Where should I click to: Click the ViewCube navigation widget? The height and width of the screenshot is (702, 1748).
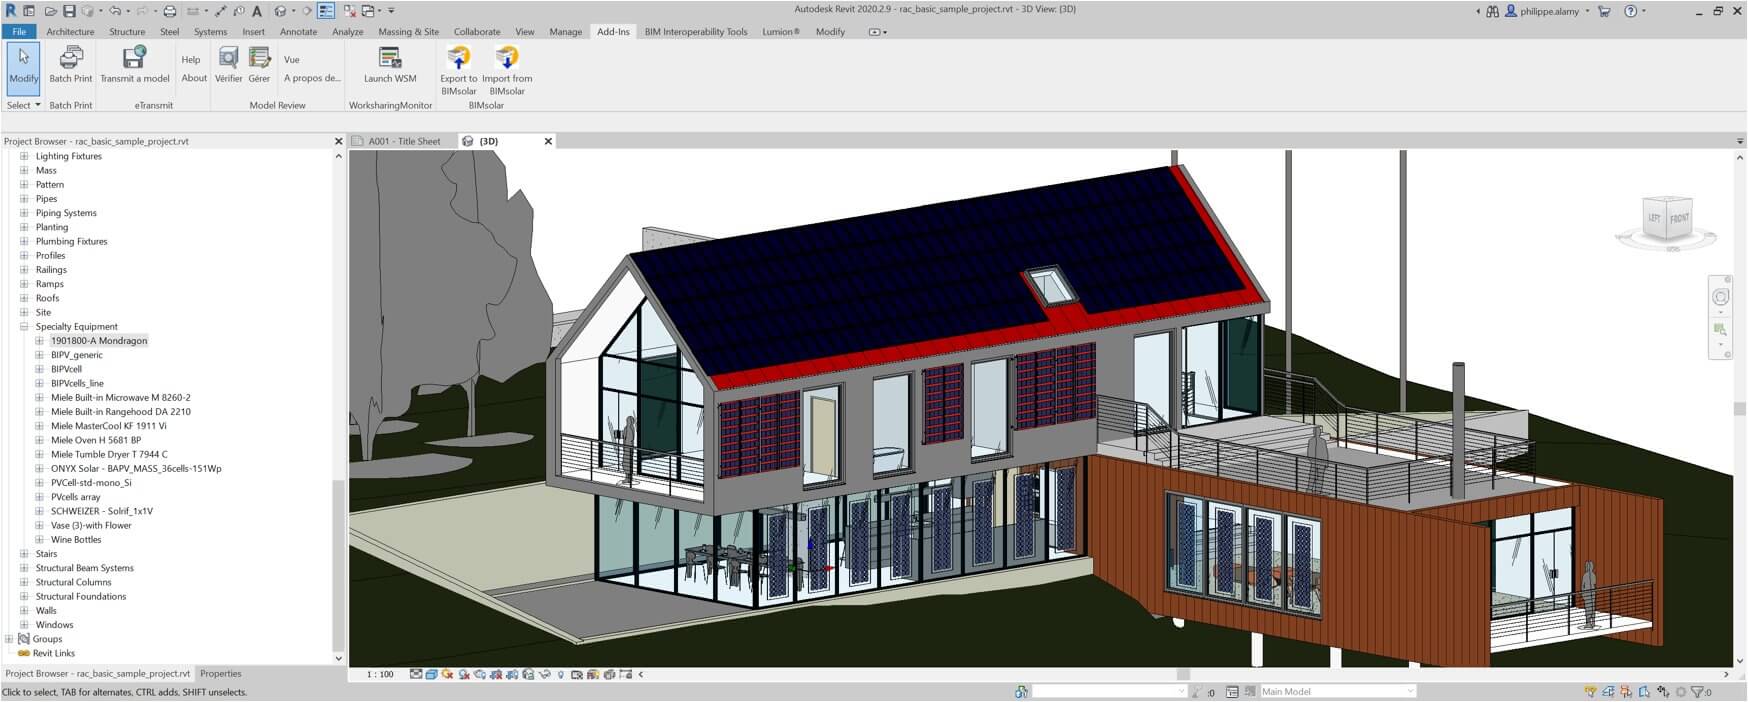pyautogui.click(x=1667, y=220)
